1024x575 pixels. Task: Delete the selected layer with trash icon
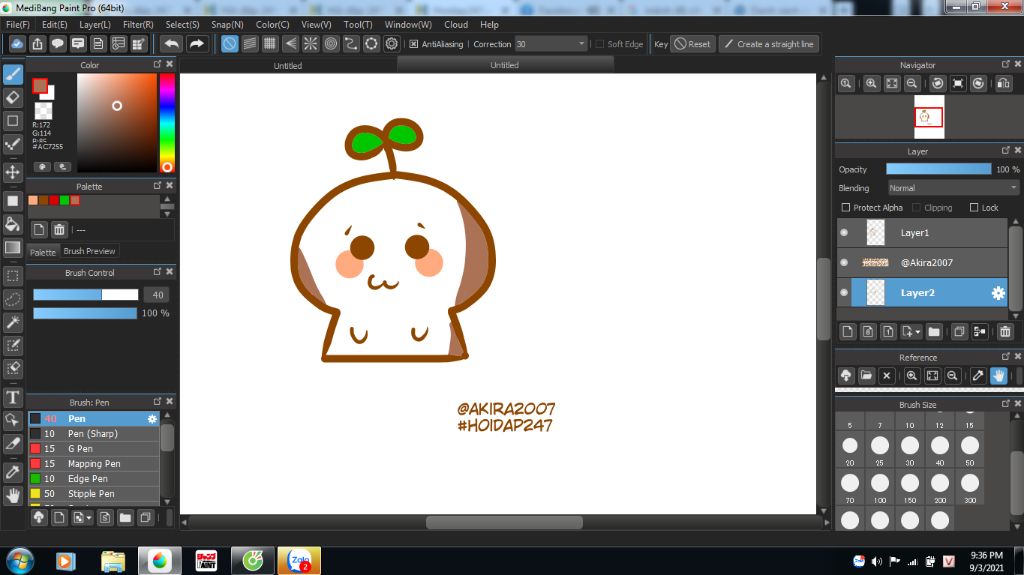(x=1005, y=332)
